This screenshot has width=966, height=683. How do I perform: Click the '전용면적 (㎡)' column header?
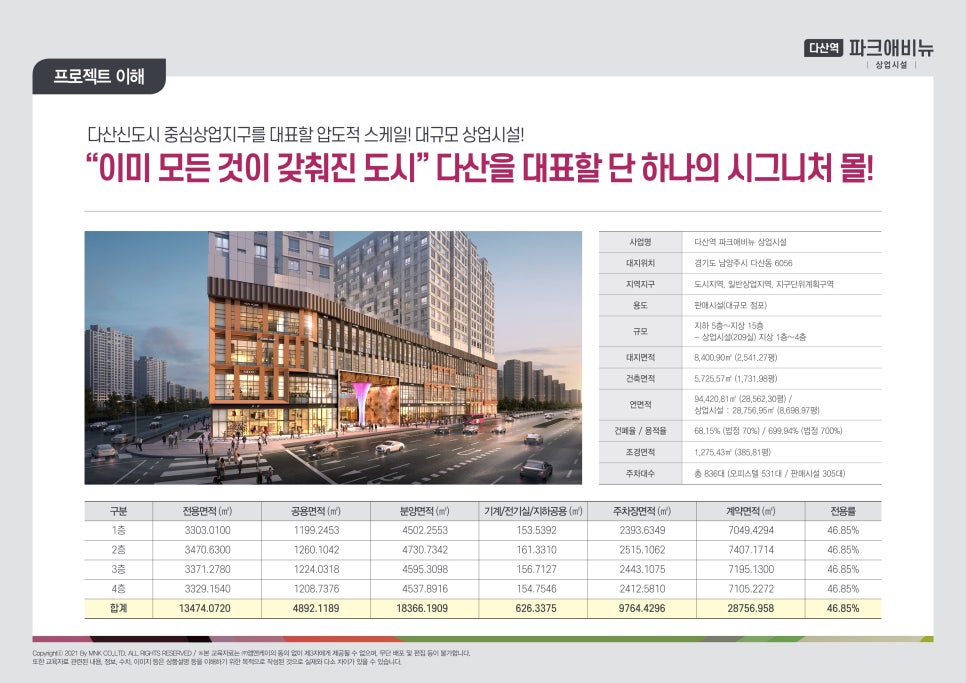pyautogui.click(x=207, y=511)
